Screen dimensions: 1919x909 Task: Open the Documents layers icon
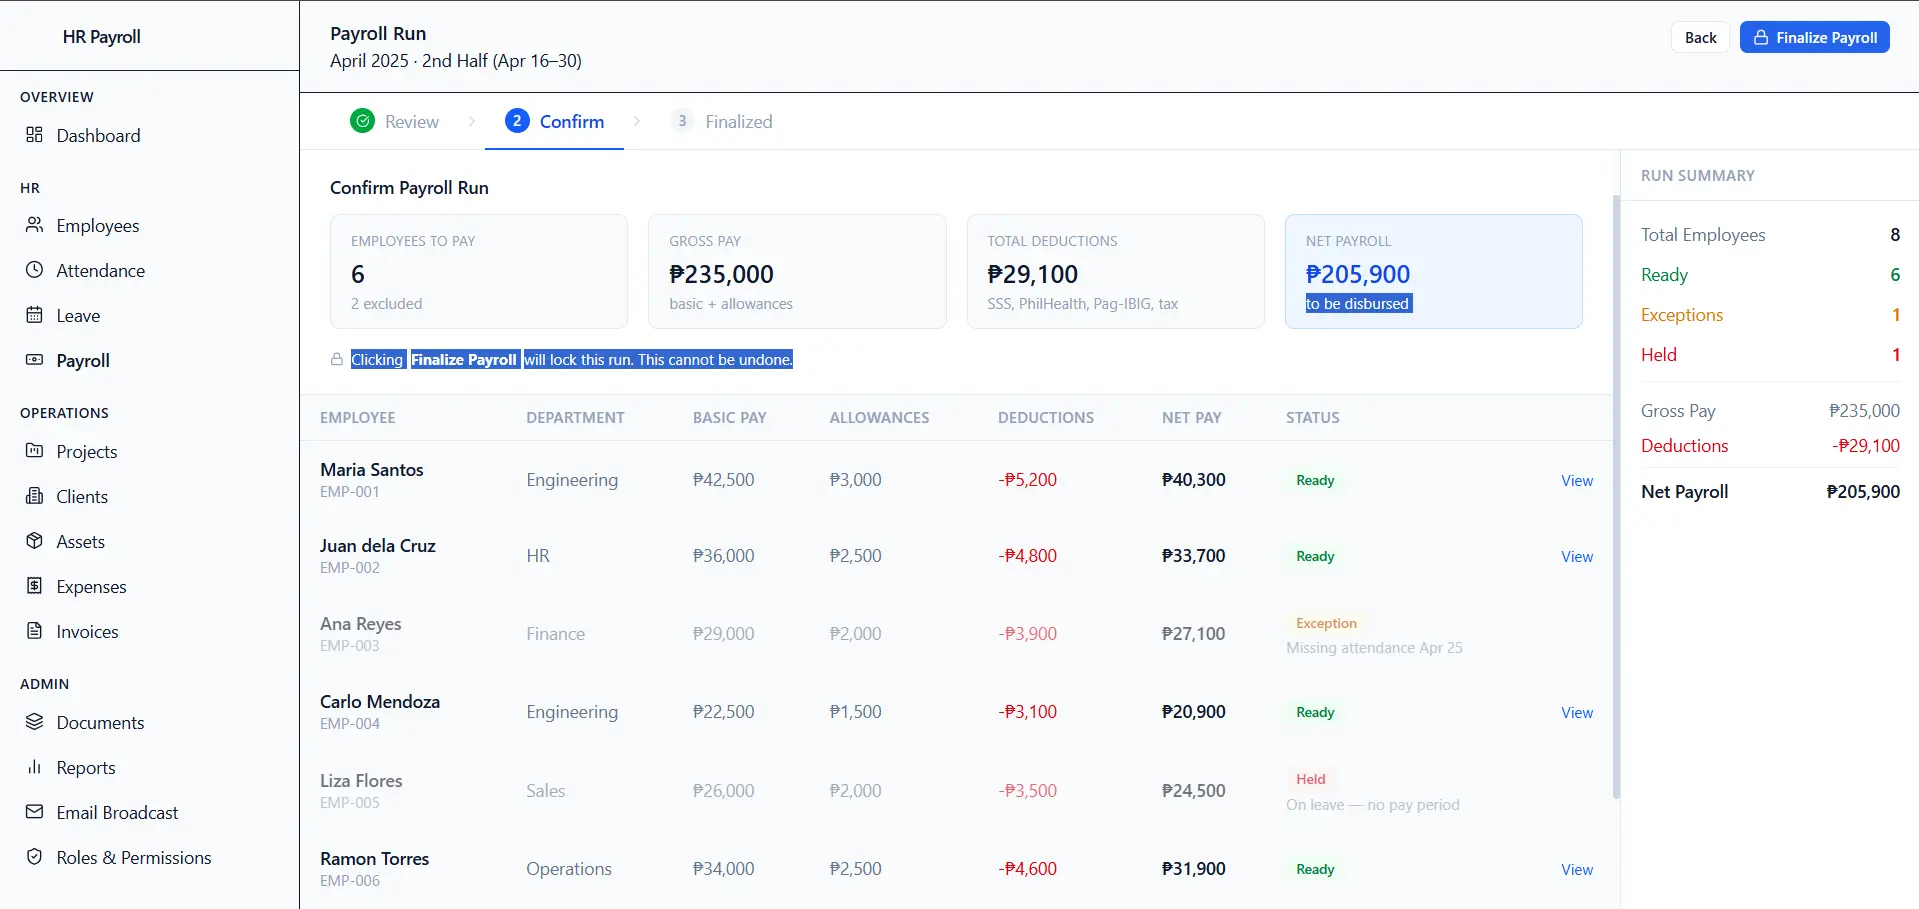tap(34, 722)
